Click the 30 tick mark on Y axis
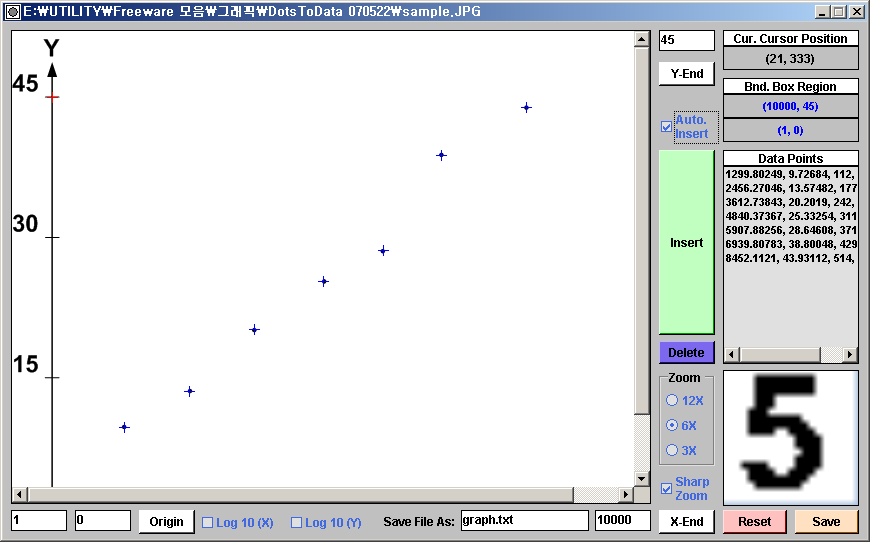Screen dimensions: 870x542 point(52,237)
